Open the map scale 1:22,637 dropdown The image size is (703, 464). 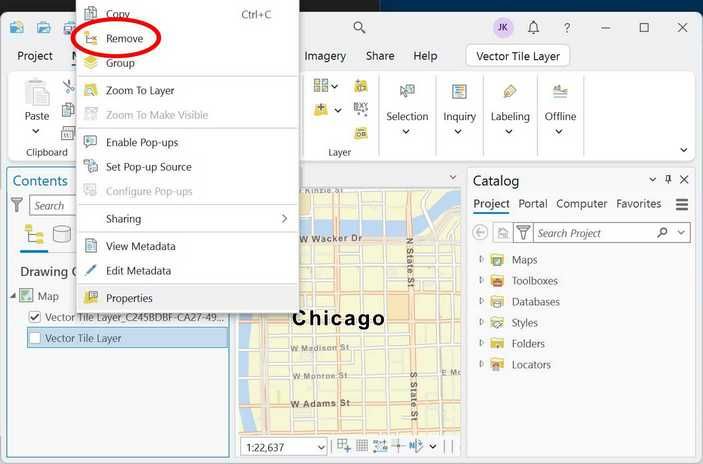click(321, 447)
